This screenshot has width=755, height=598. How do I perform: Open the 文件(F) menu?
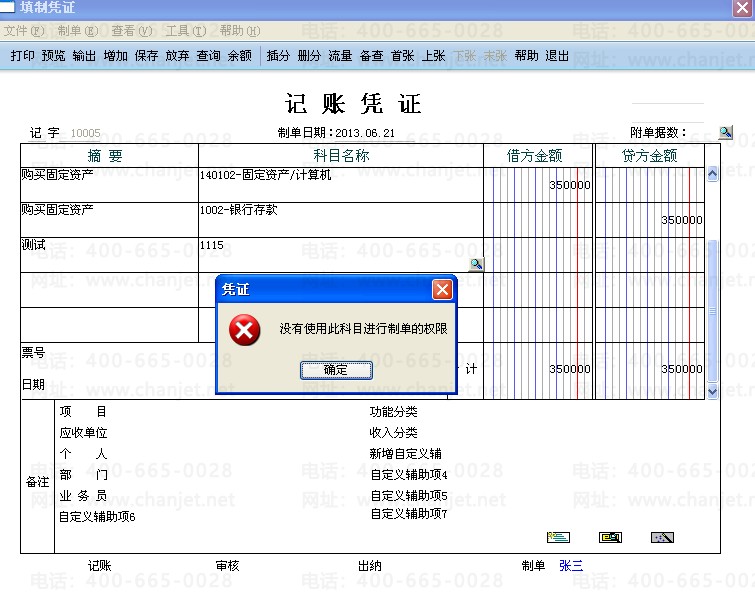pos(24,31)
